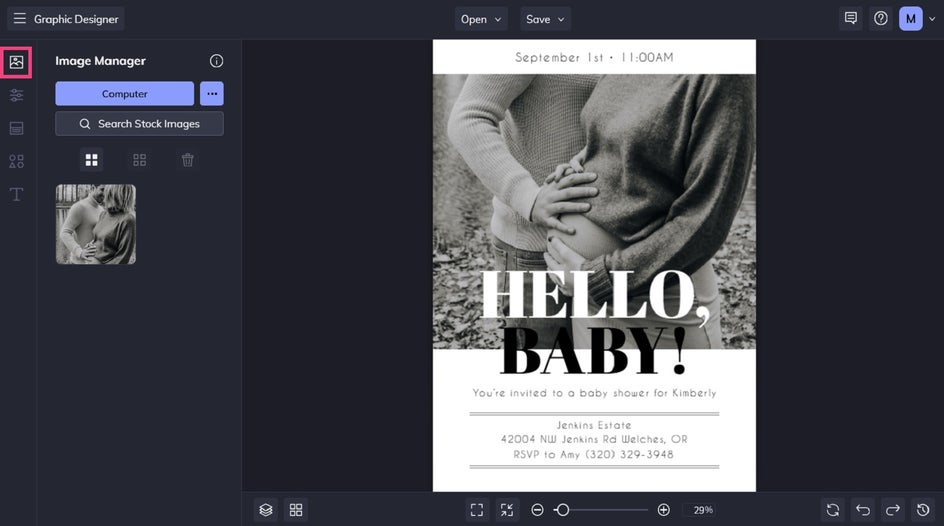Click the more options ellipsis button
Image resolution: width=944 pixels, height=526 pixels.
tap(212, 93)
